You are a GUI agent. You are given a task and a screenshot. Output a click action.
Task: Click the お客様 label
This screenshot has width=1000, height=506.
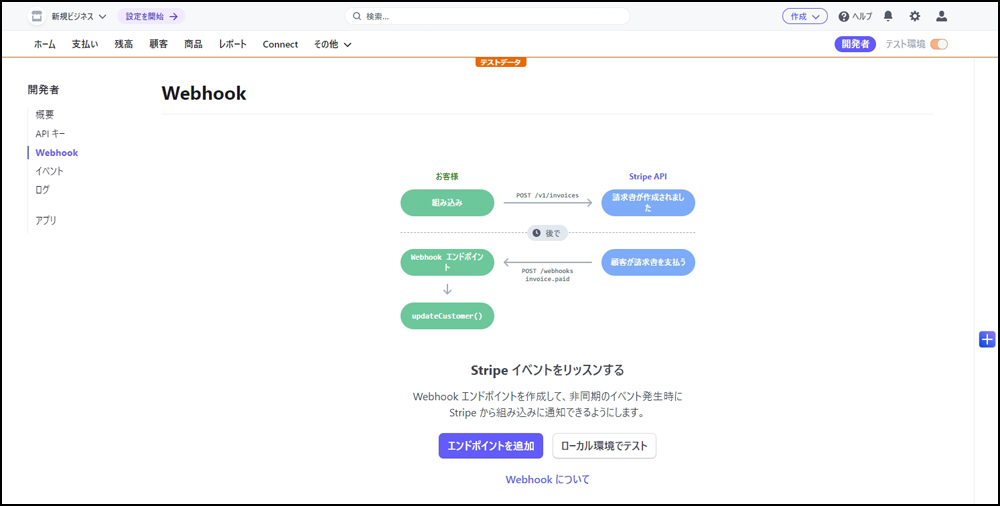point(447,177)
